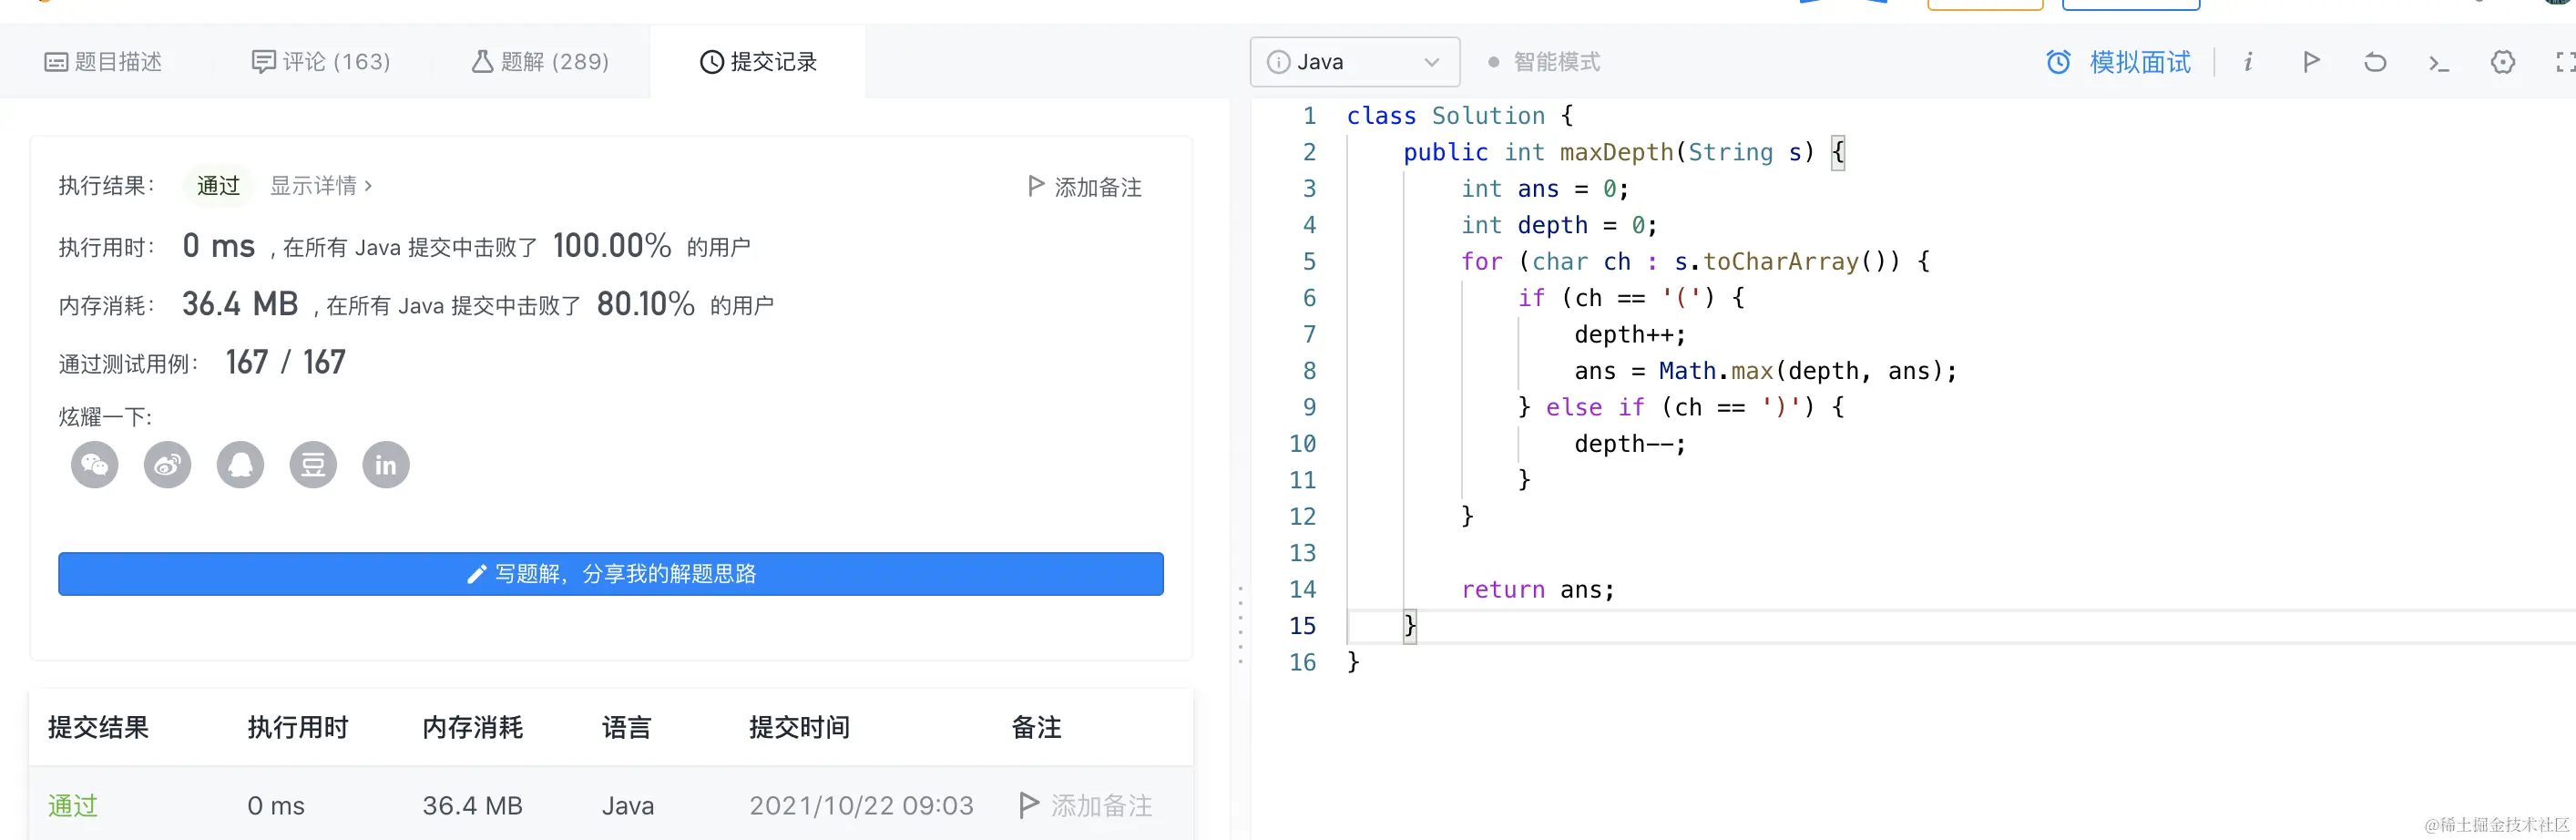Click 写题解，分享我的解题思路 button
This screenshot has width=2576, height=840.
pos(611,574)
